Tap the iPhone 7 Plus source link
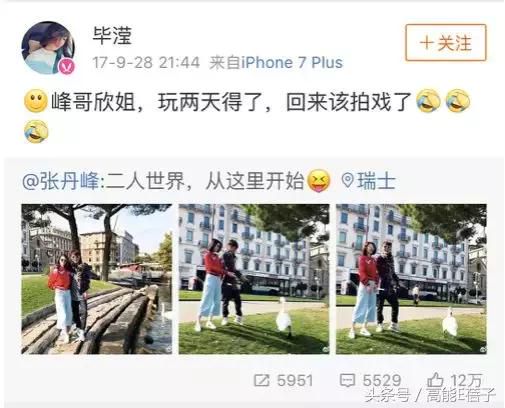This screenshot has width=505, height=408. point(292,63)
